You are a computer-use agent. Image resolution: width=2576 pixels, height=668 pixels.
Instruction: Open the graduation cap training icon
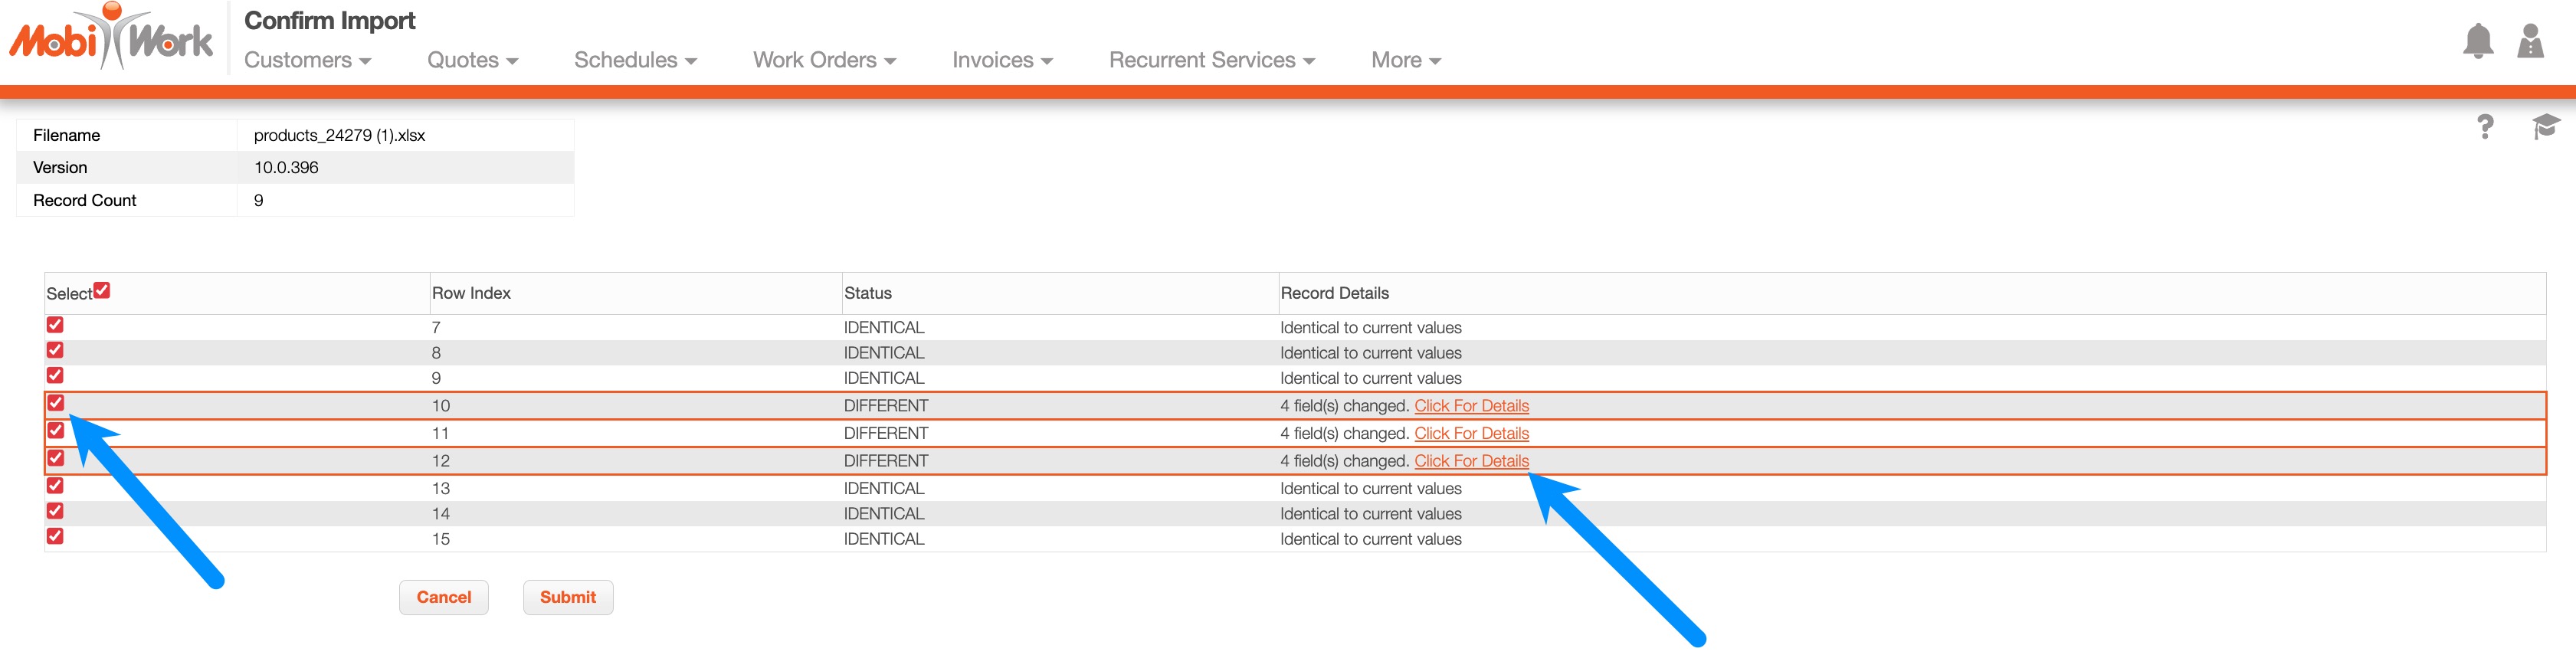click(2544, 127)
